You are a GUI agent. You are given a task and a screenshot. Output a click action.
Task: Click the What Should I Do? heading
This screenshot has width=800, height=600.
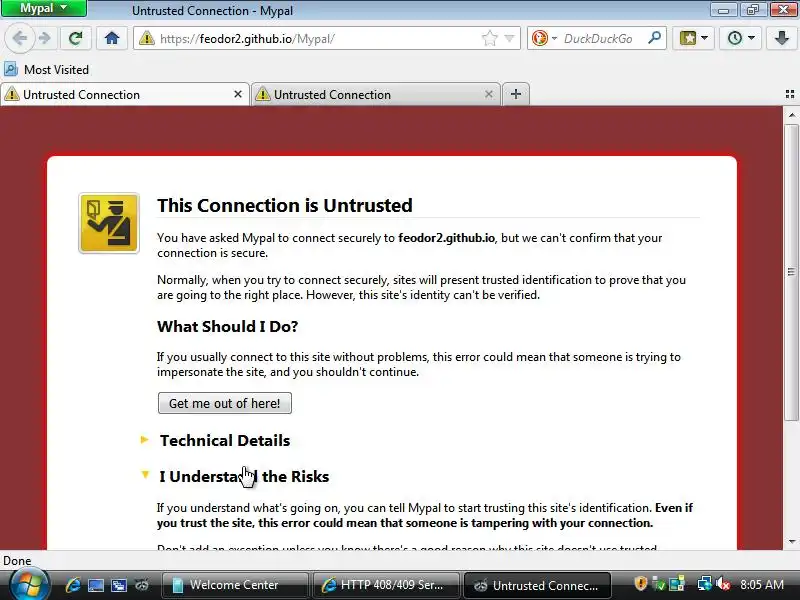point(228,327)
